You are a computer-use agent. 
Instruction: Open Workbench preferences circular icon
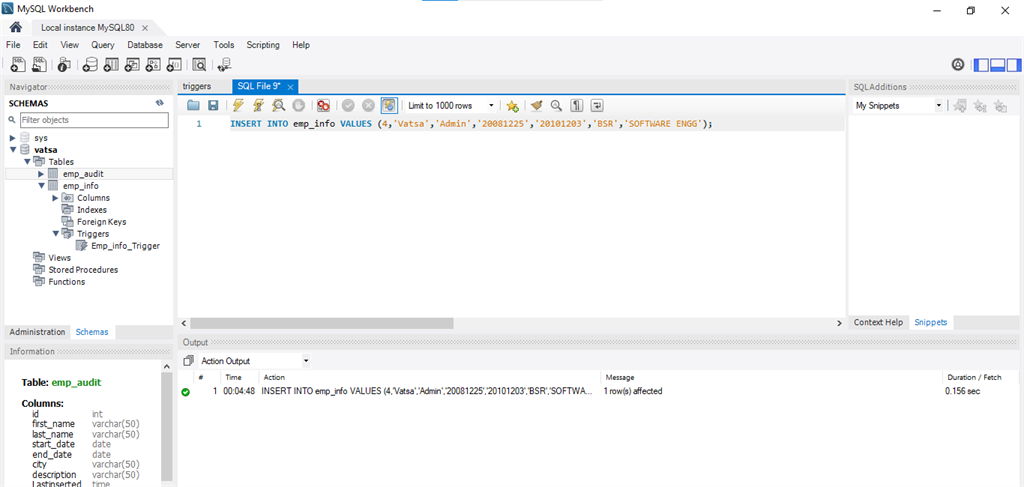[958, 65]
